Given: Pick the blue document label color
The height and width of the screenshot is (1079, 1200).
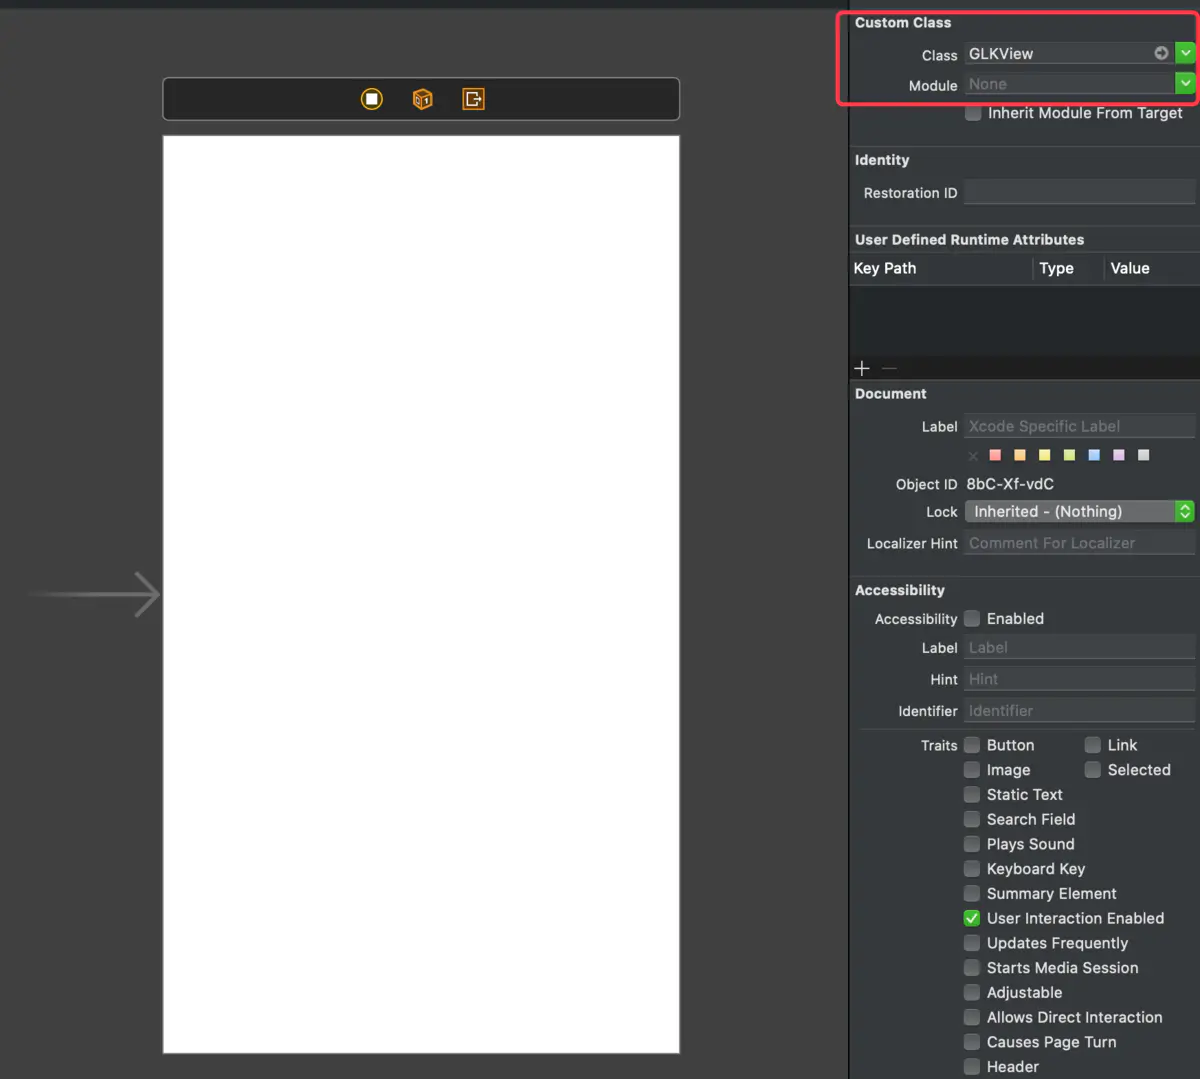Looking at the screenshot, I should 1094,455.
